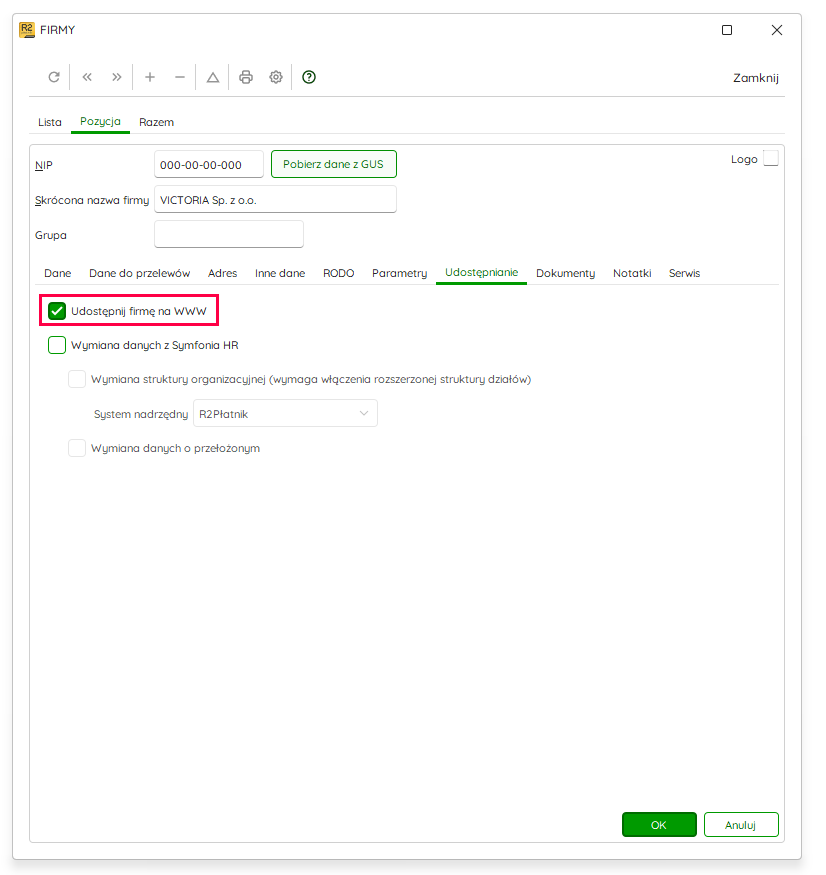This screenshot has width=826, height=875.
Task: Click the refresh icon in toolbar
Action: pyautogui.click(x=54, y=77)
